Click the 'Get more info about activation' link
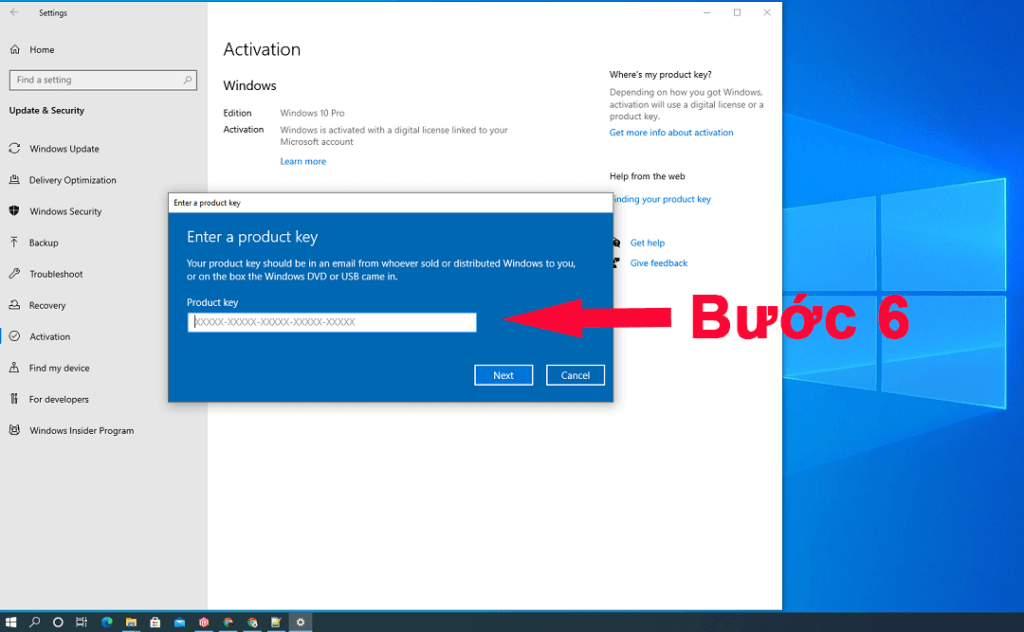The width and height of the screenshot is (1024, 632). click(671, 131)
